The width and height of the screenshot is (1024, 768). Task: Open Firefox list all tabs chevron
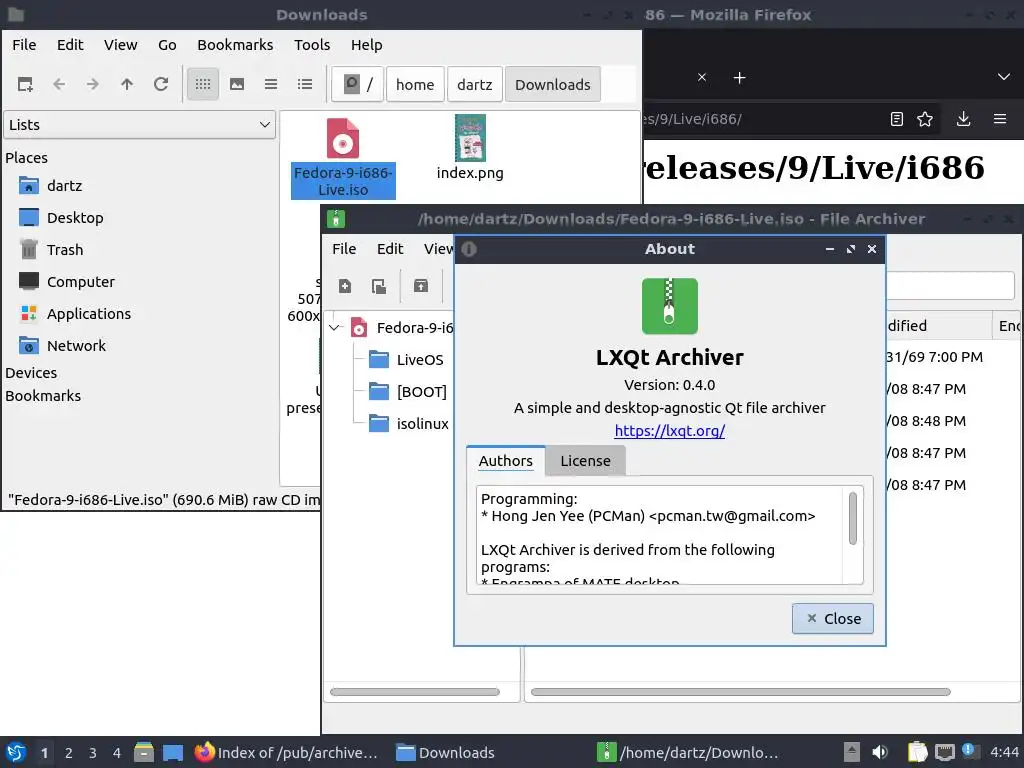coord(1004,77)
